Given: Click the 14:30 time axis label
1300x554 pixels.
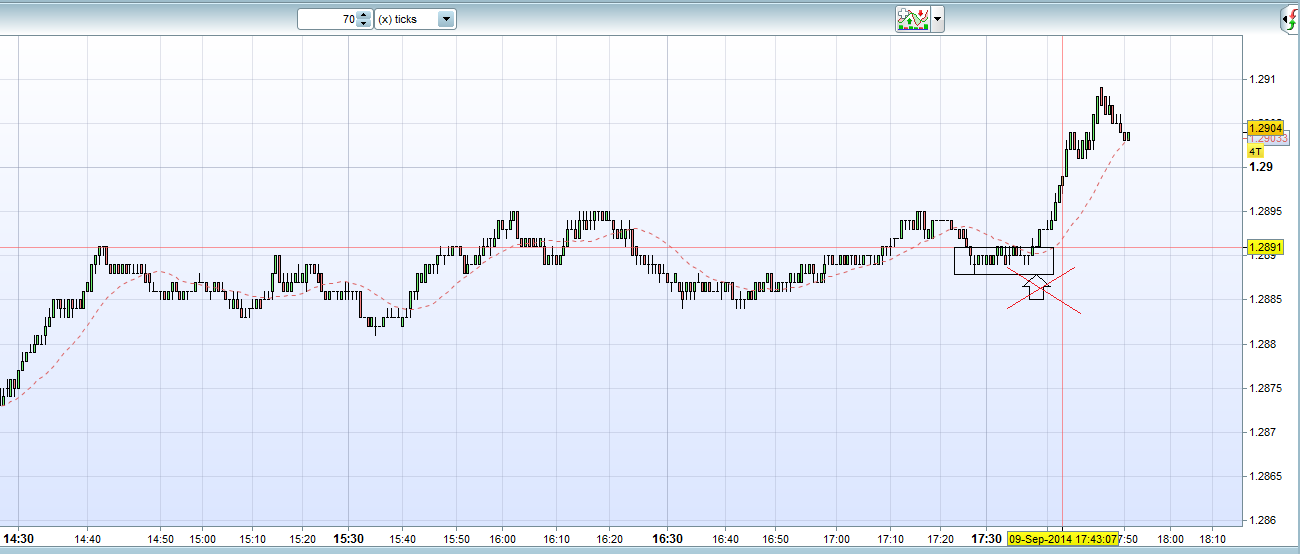Looking at the screenshot, I should coord(18,538).
